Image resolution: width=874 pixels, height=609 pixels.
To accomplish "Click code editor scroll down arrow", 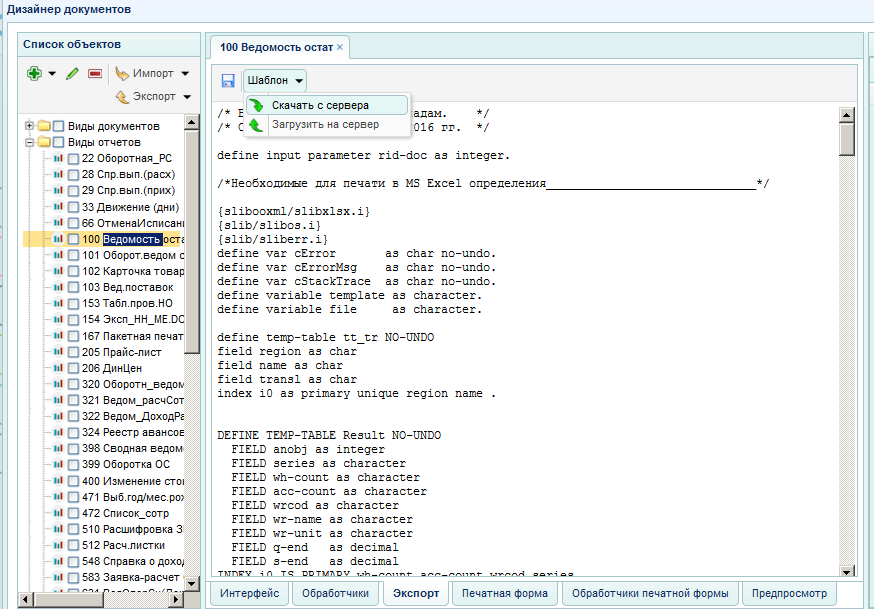I will pos(847,572).
